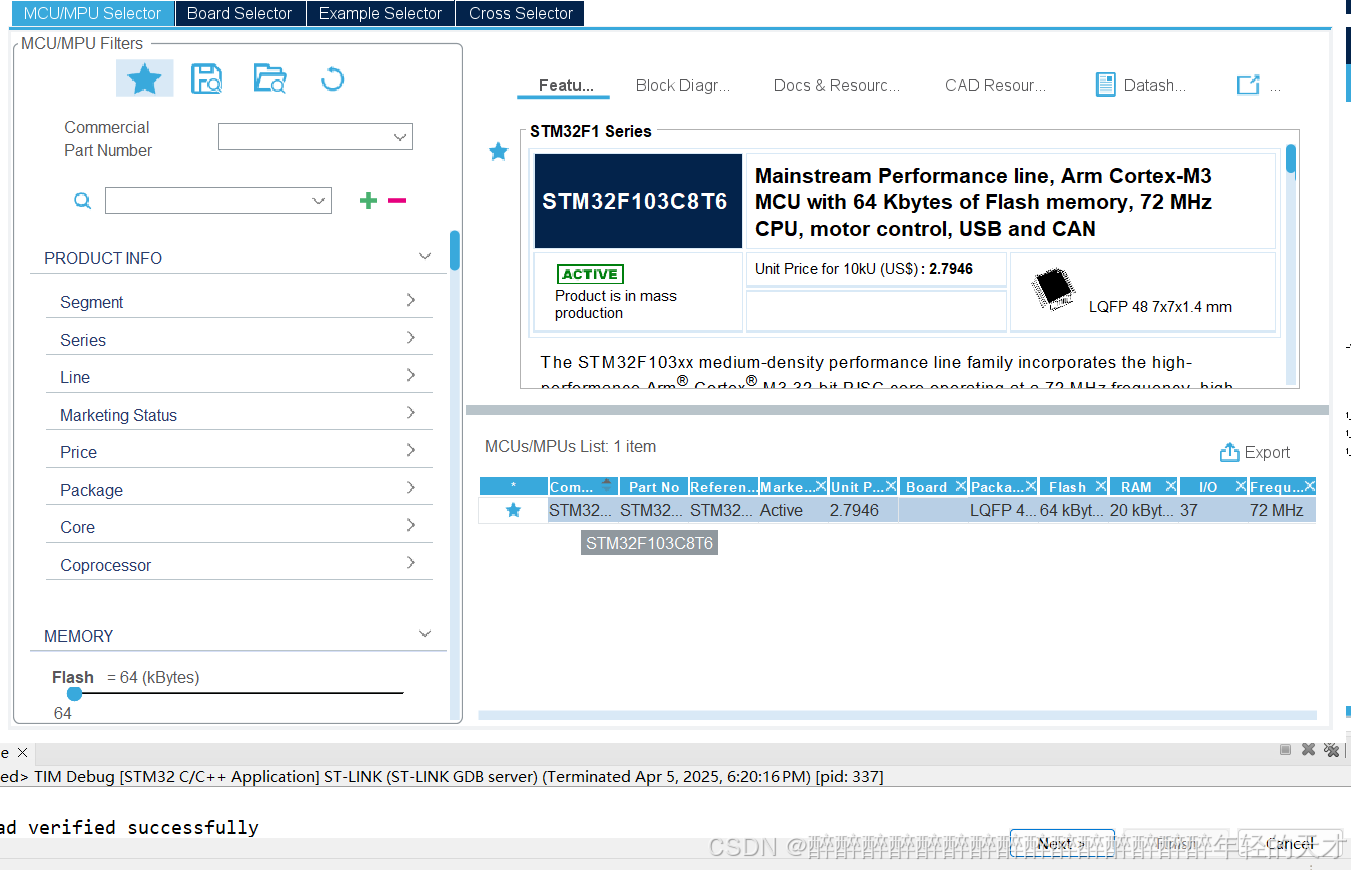Click the green plus icon
This screenshot has height=870, width=1351.
pyautogui.click(x=368, y=200)
